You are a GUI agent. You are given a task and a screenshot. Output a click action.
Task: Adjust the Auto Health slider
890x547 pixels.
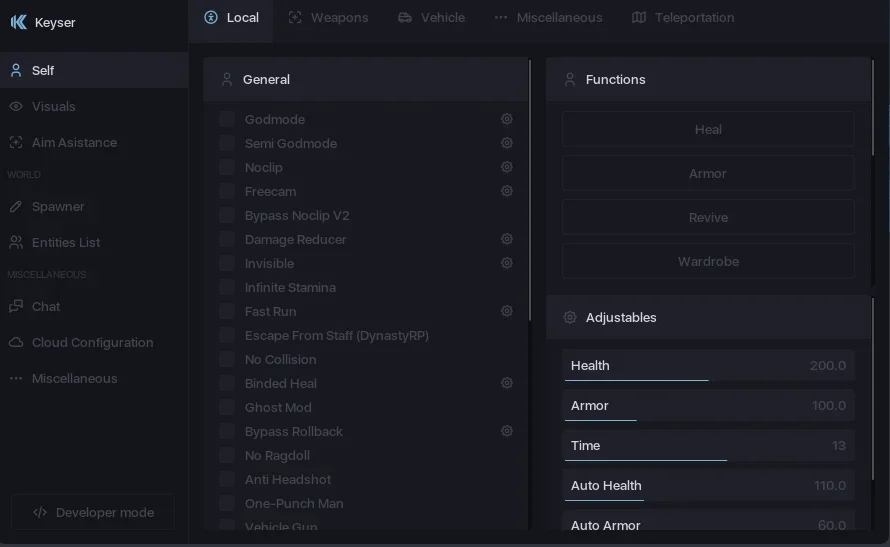coord(708,486)
